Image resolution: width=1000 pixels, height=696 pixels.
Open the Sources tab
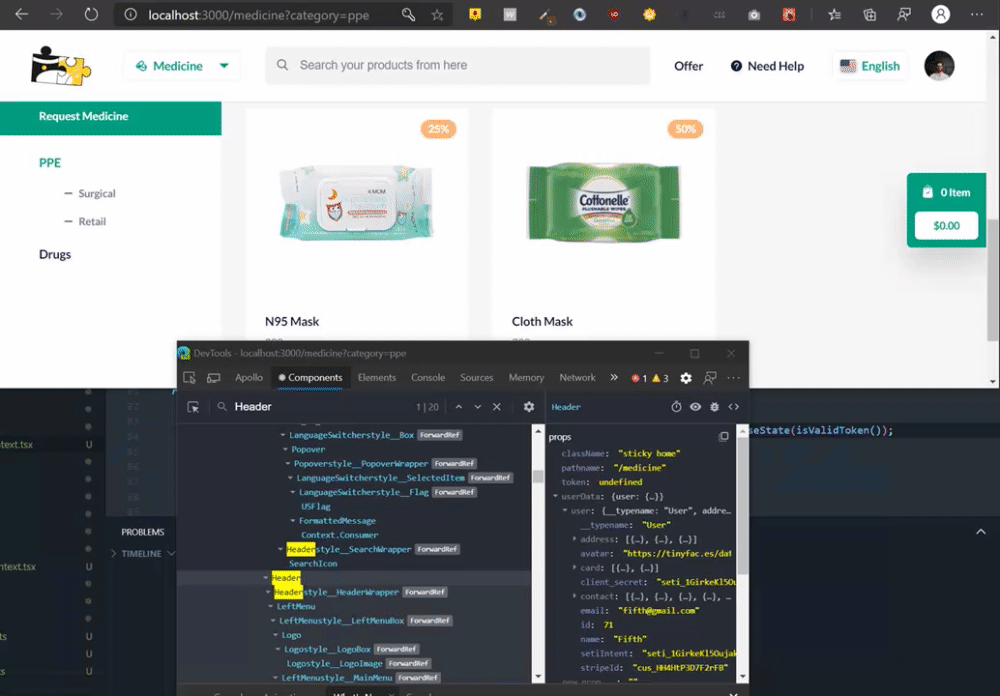point(476,378)
